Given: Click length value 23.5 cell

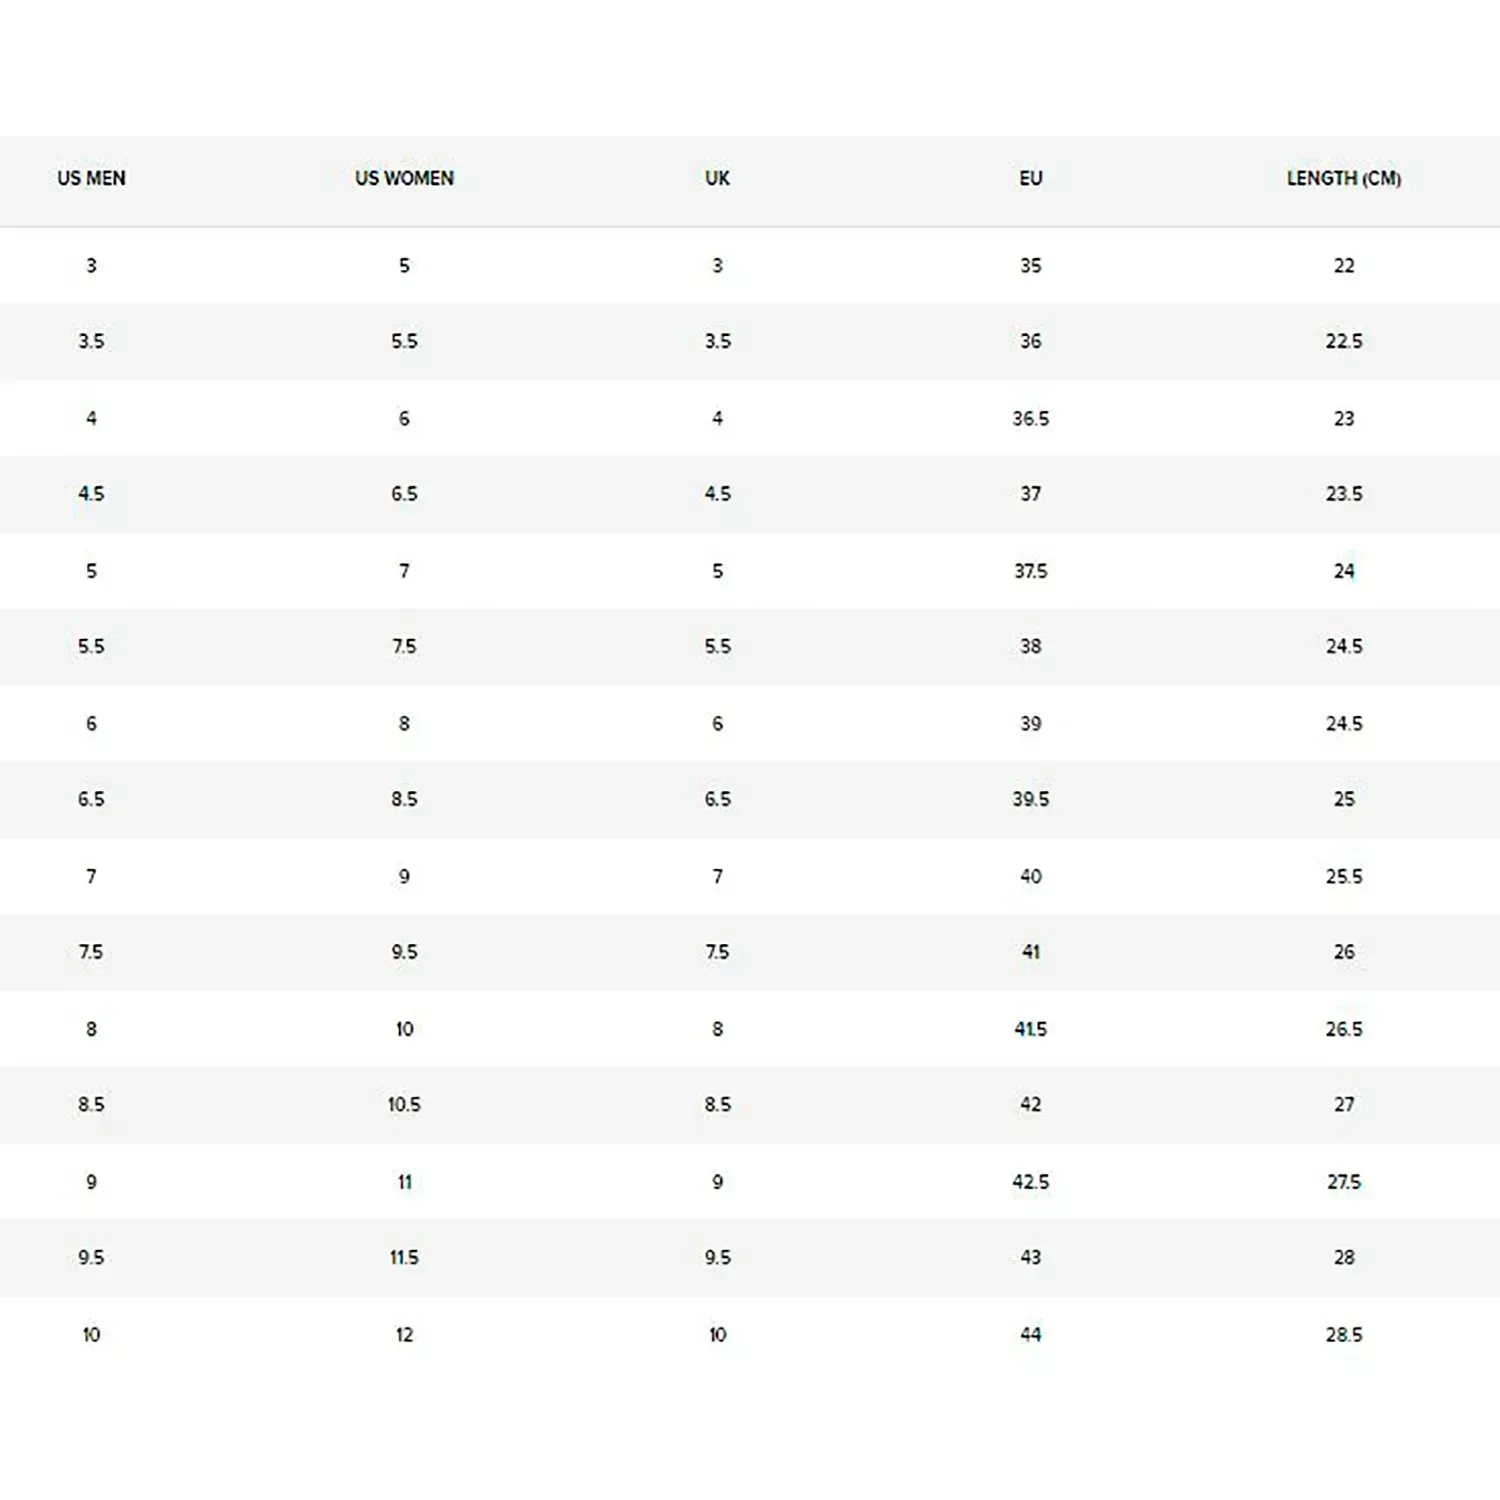Looking at the screenshot, I should point(1344,494).
